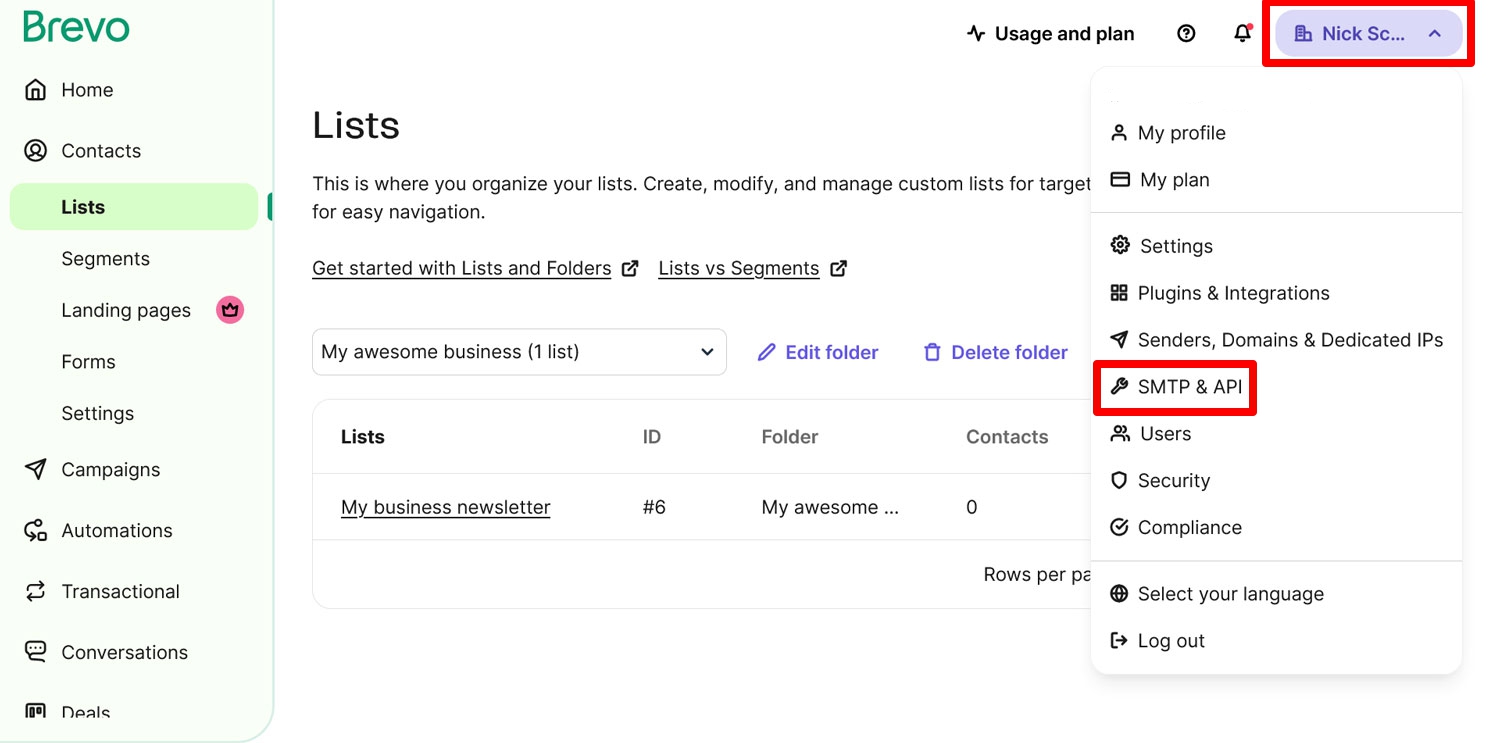Click the pencil icon for Edit folder
Screen dimensions: 1500x743
767,352
